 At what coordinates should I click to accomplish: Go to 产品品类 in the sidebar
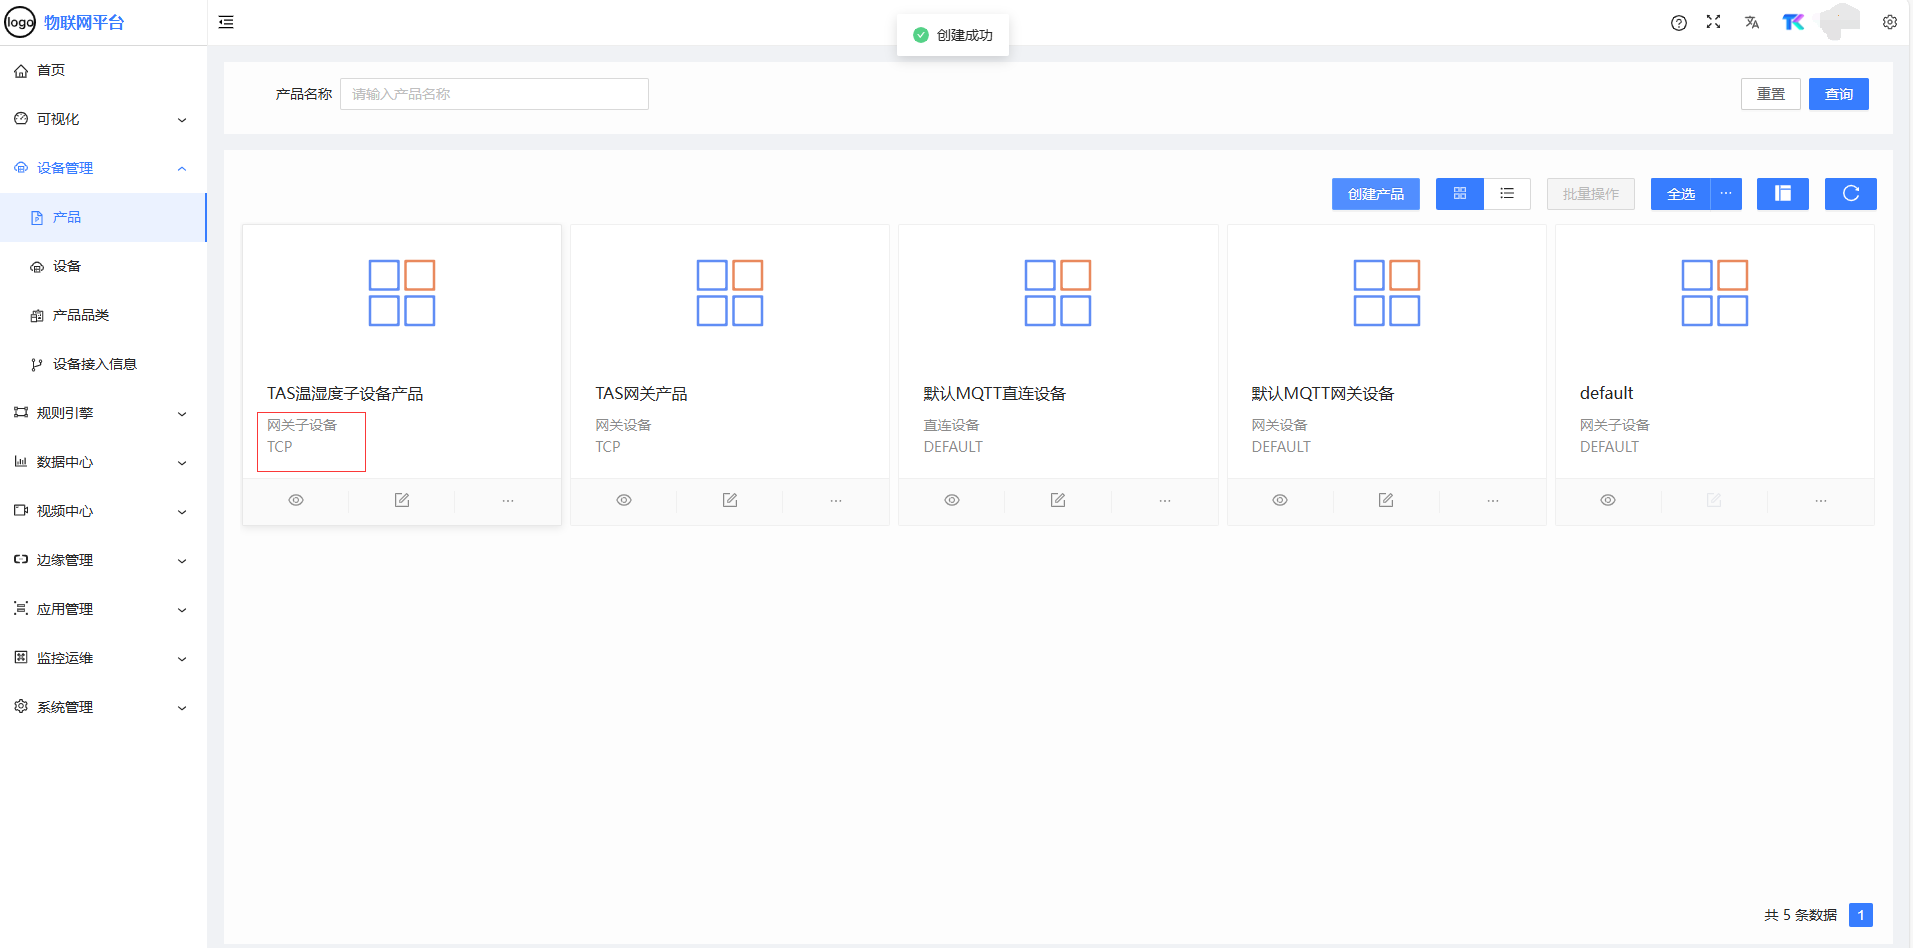[x=81, y=315]
